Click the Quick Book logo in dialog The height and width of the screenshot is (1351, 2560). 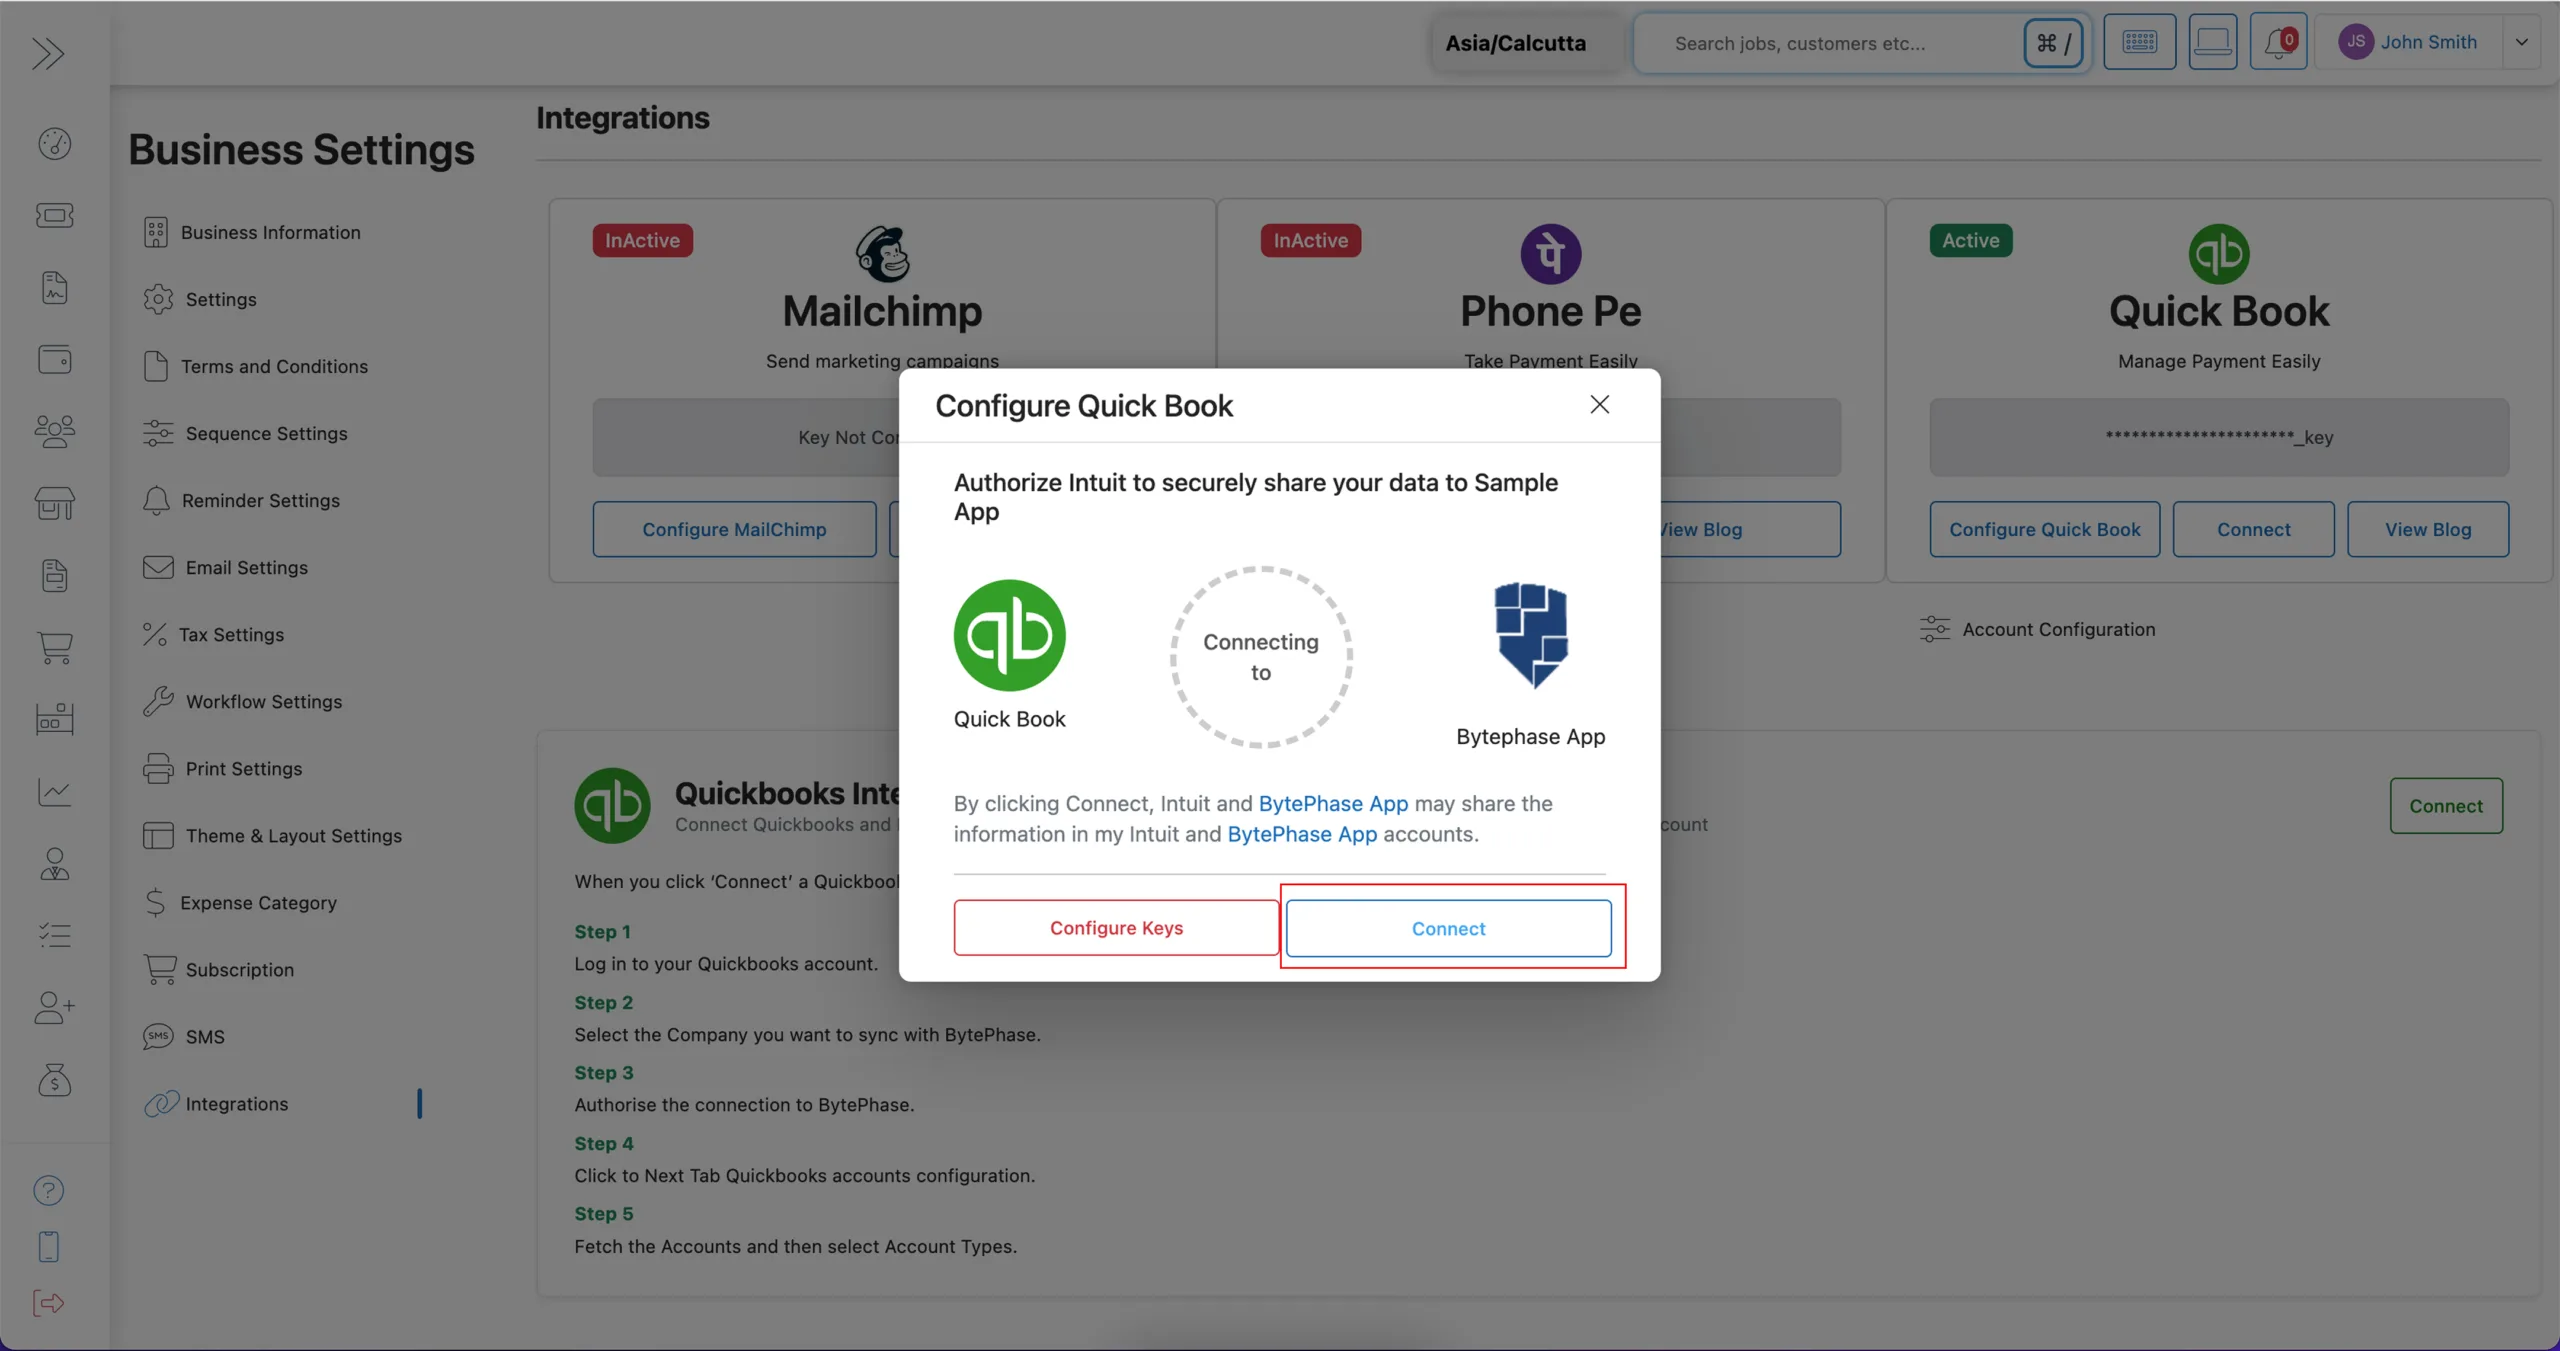[1009, 635]
